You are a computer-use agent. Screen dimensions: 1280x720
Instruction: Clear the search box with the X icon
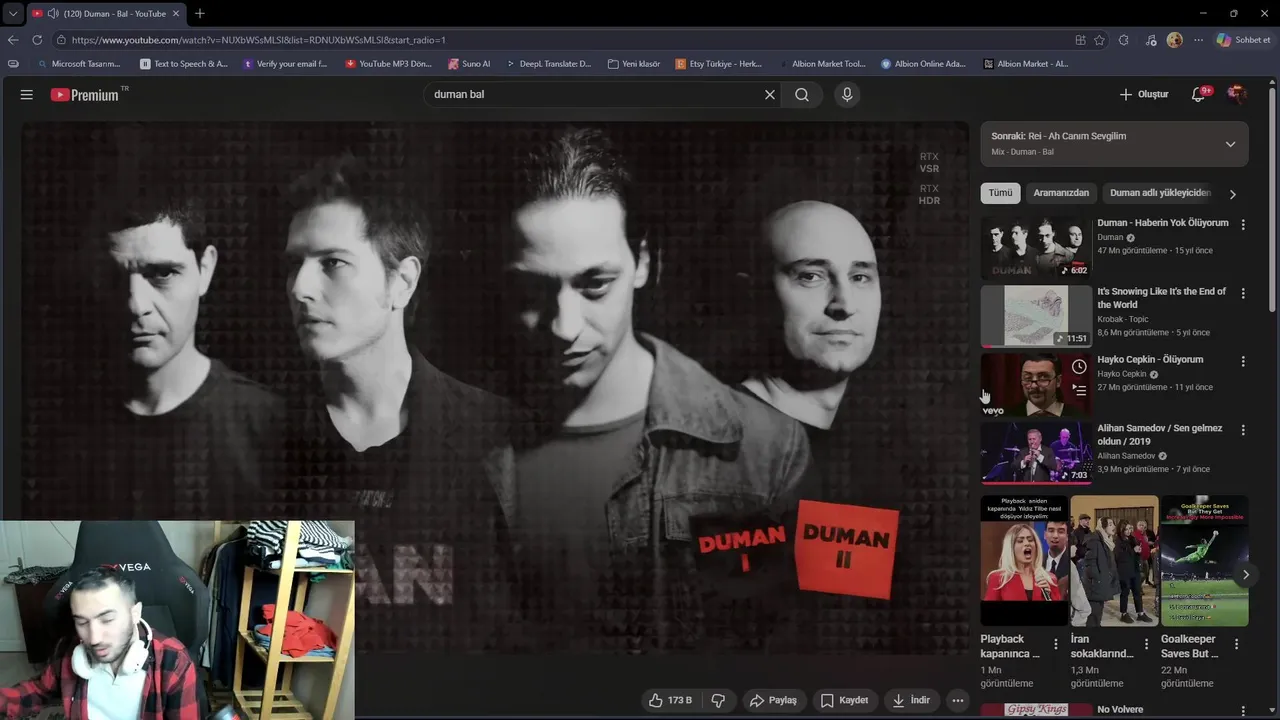click(x=770, y=95)
